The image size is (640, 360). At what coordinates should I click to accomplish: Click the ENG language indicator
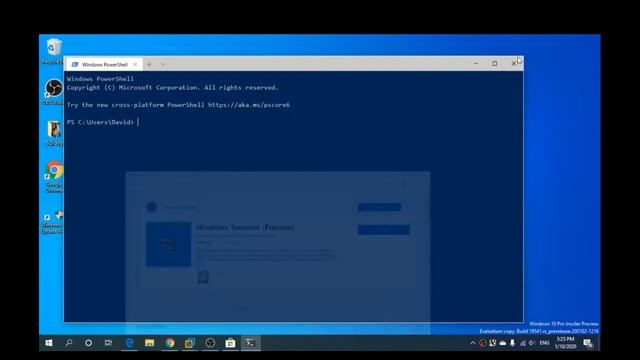(x=544, y=343)
